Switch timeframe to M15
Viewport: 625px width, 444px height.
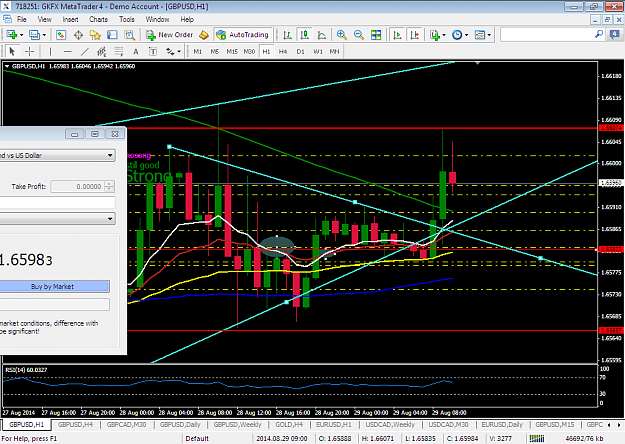(232, 51)
